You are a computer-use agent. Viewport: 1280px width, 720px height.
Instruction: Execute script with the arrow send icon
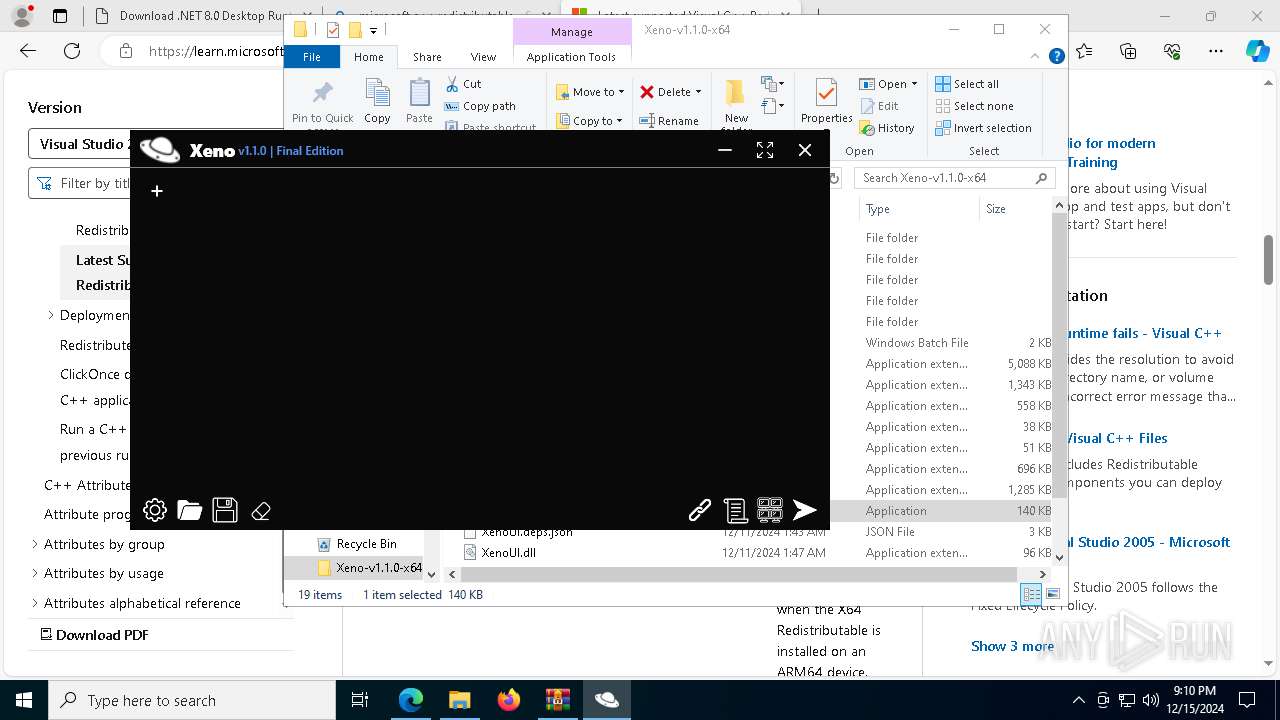[805, 511]
